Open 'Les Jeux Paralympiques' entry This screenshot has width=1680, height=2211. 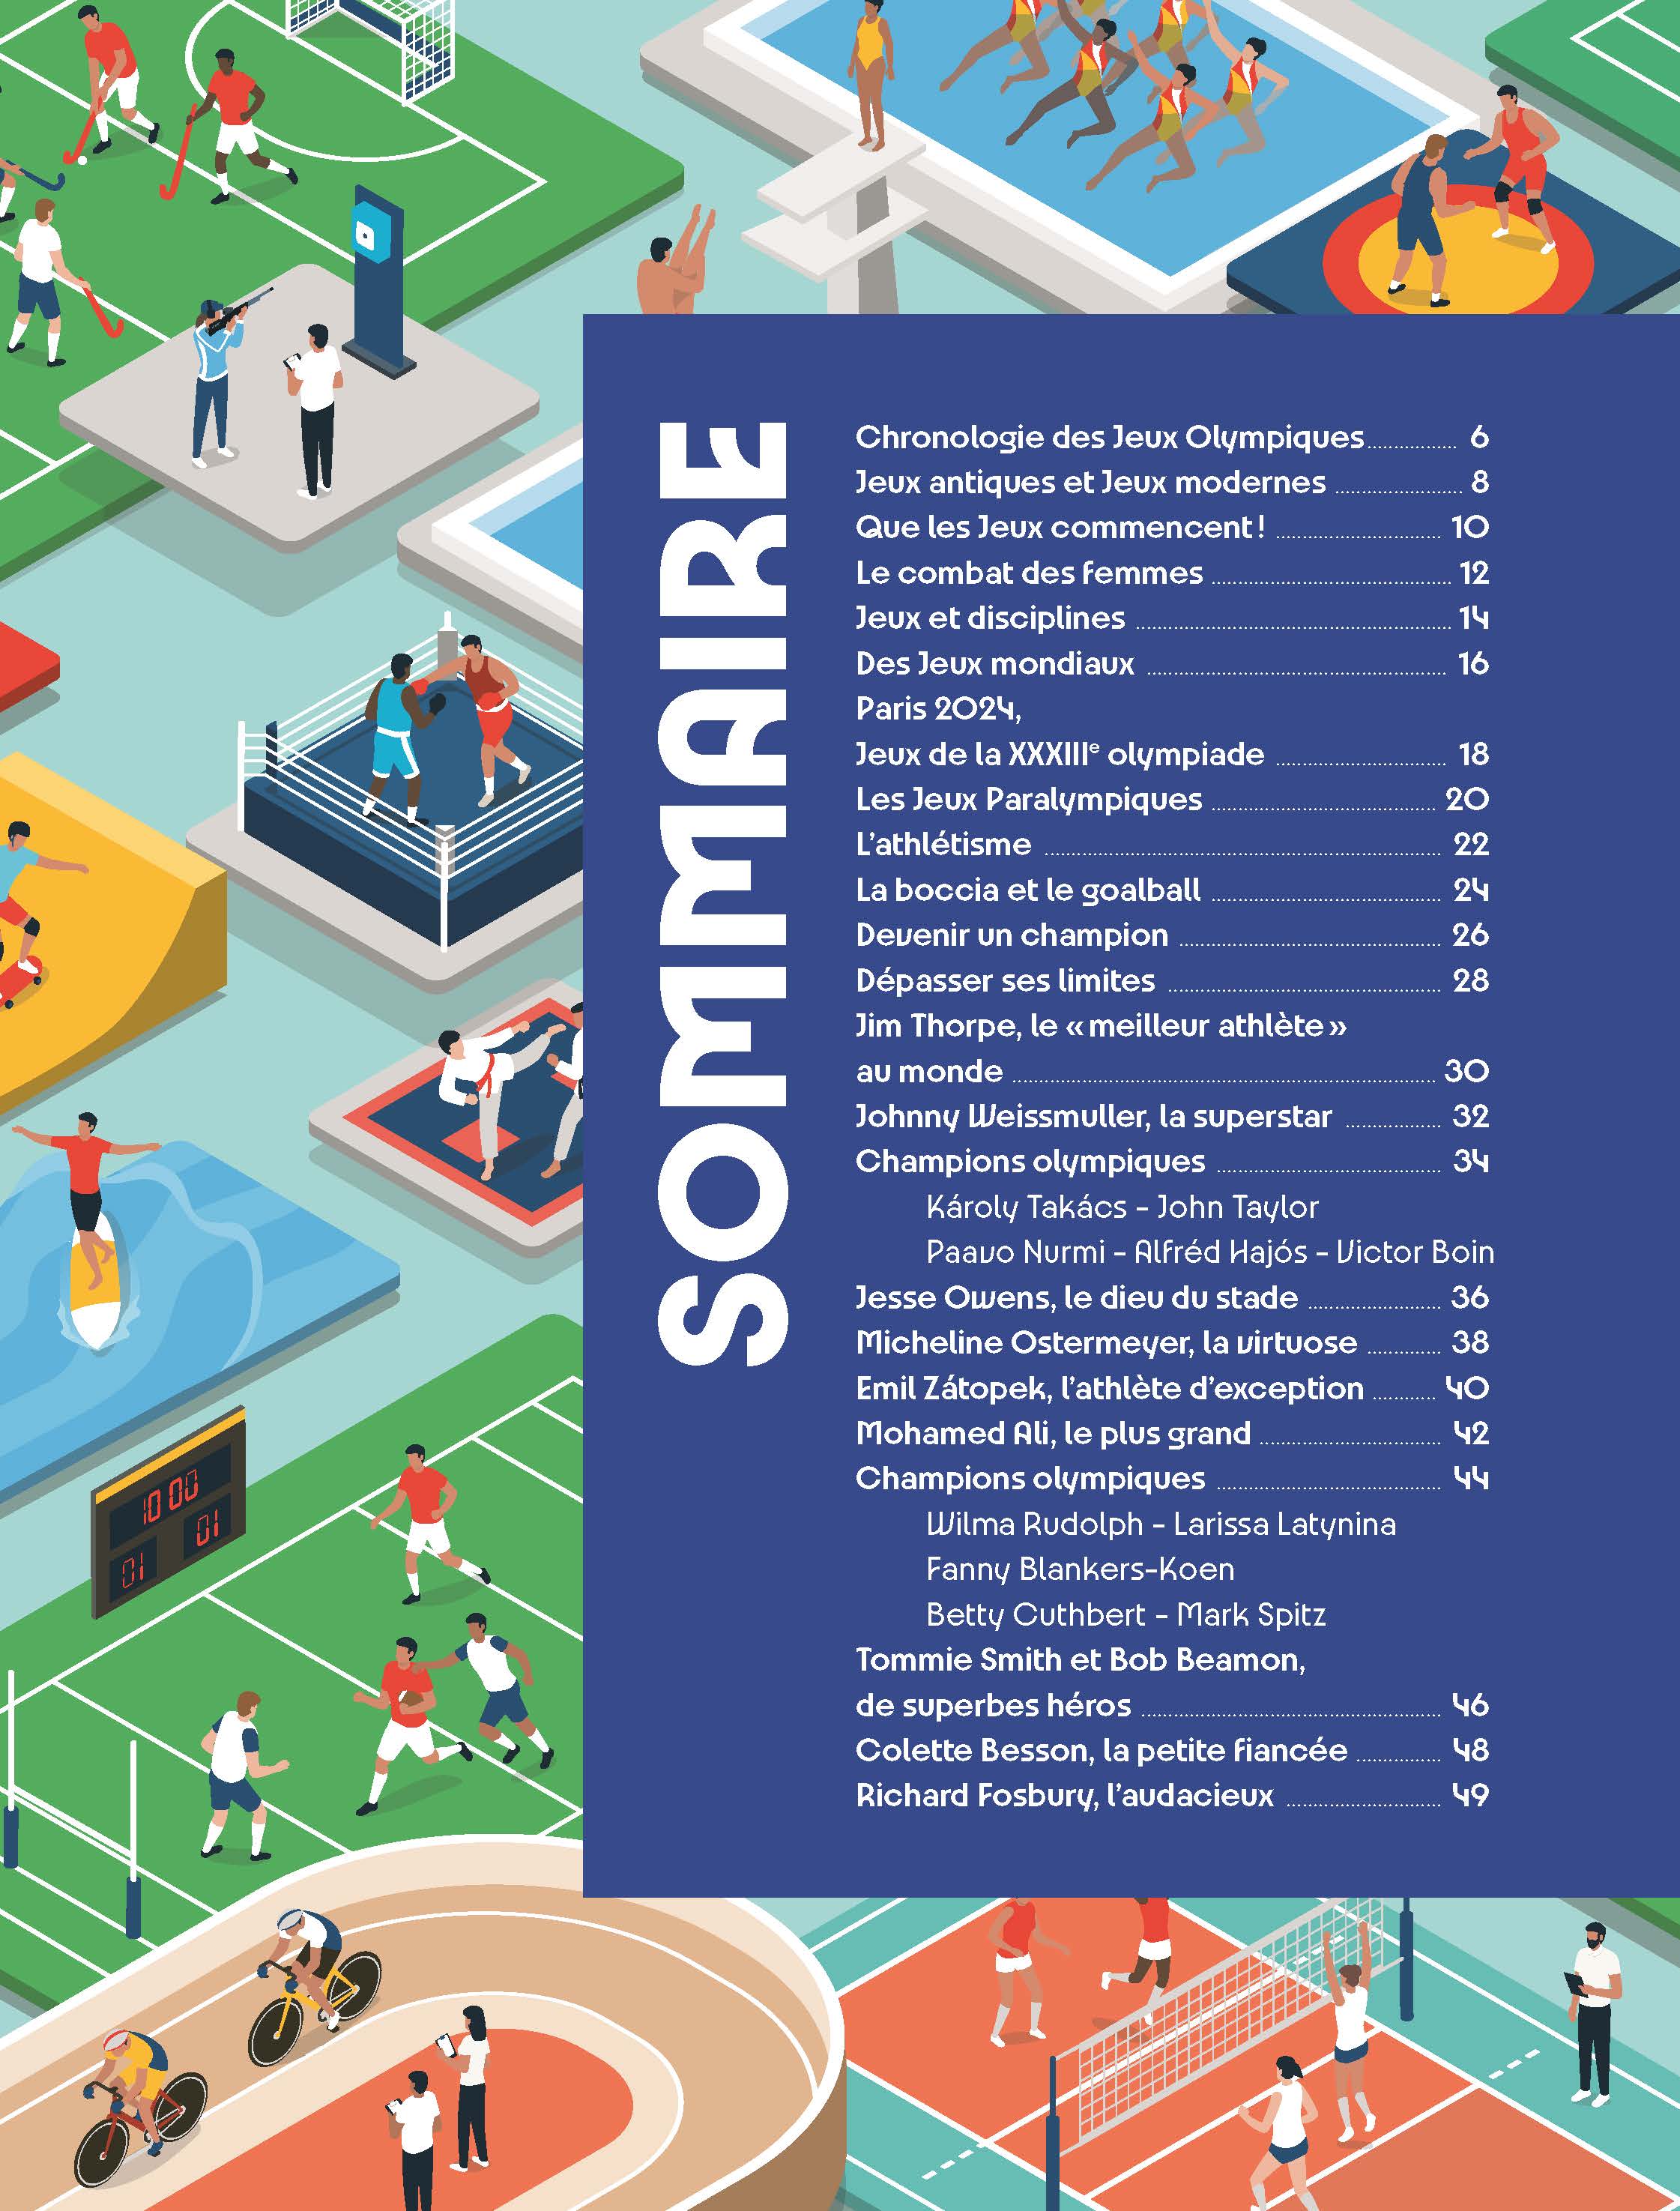coord(1029,799)
